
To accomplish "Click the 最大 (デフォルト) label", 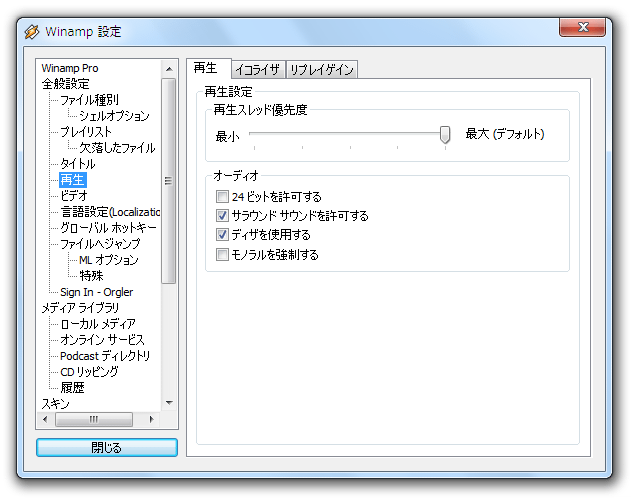I will [505, 134].
